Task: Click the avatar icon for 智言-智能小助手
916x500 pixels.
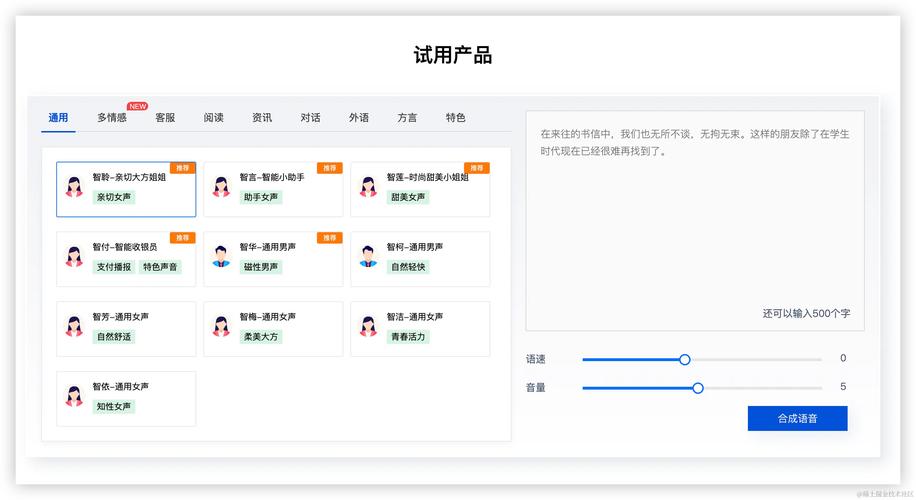Action: pos(221,187)
